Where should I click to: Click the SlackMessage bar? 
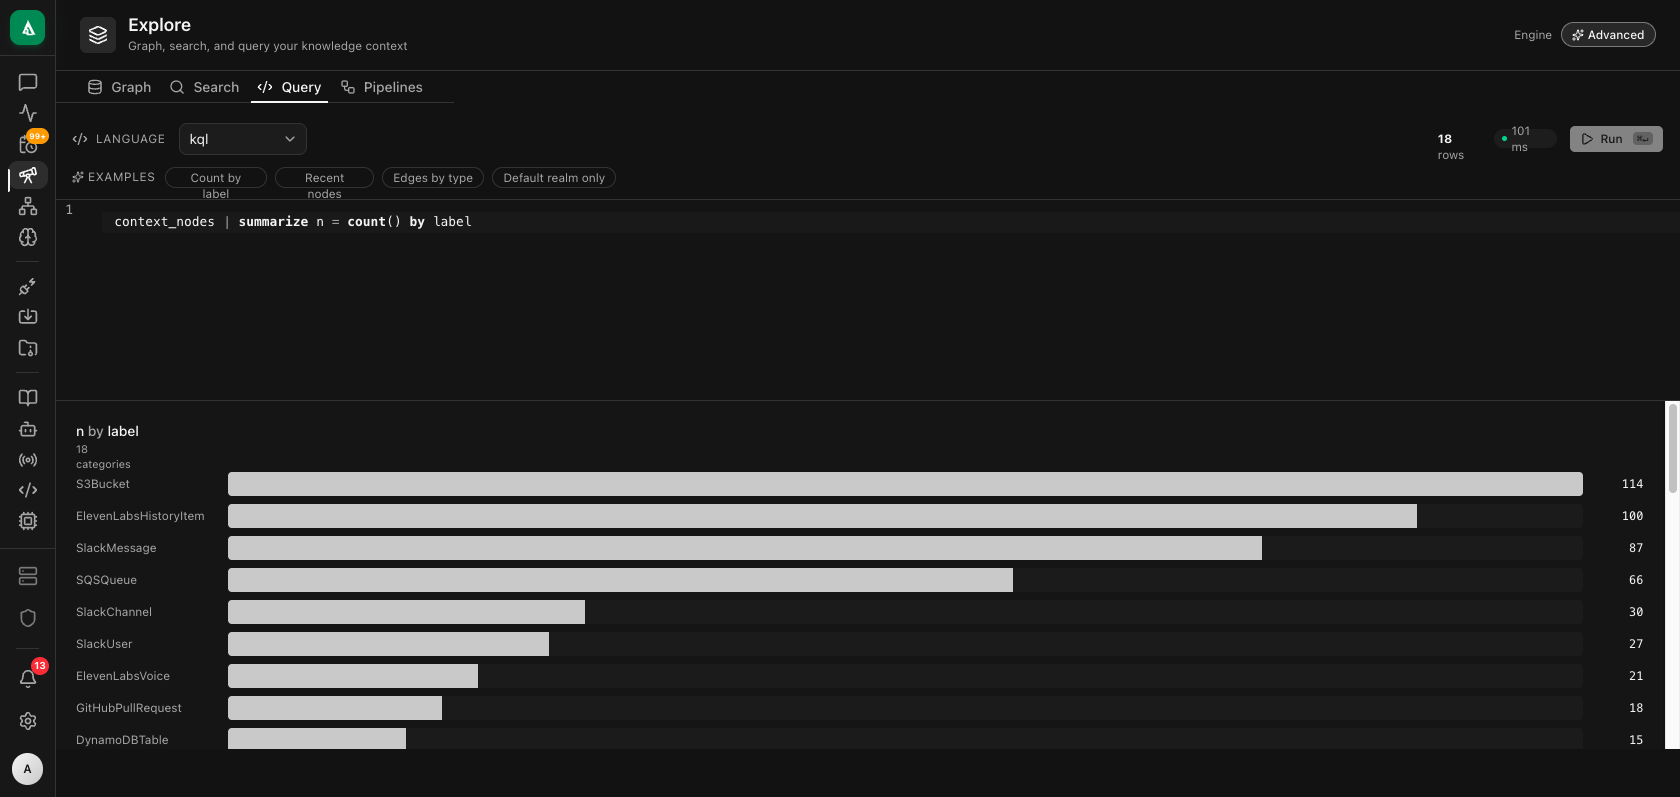tap(745, 548)
